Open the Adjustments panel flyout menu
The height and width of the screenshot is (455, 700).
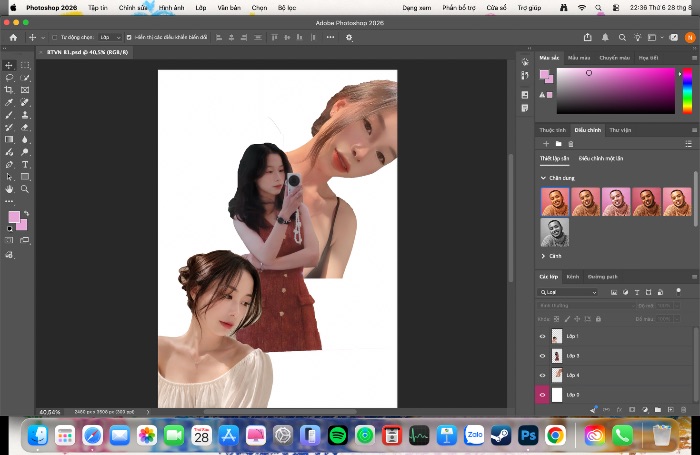694,130
